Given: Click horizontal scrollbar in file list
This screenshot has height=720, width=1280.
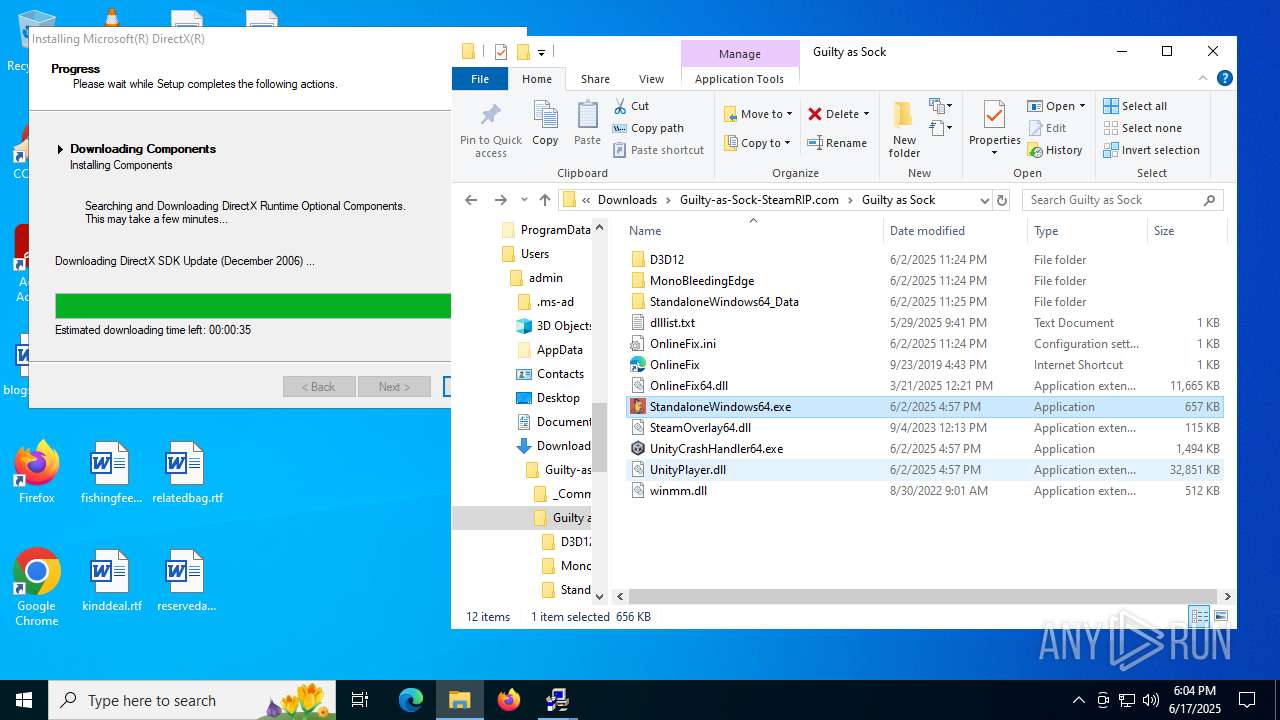Looking at the screenshot, I should [x=922, y=596].
